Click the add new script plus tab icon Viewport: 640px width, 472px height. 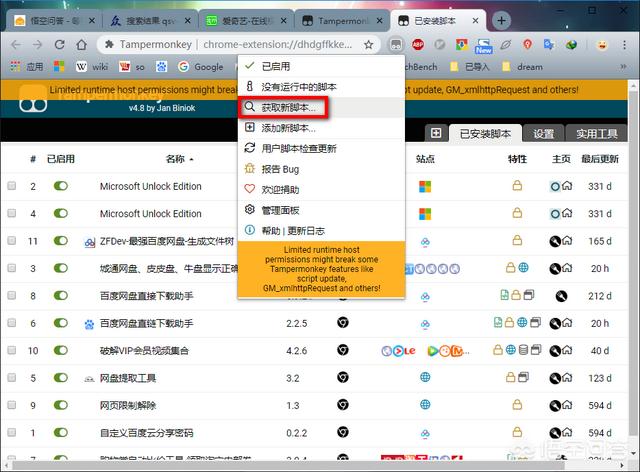(436, 133)
